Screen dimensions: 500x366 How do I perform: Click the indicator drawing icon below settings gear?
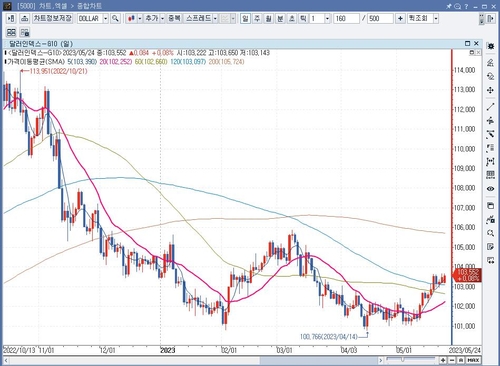pos(490,62)
